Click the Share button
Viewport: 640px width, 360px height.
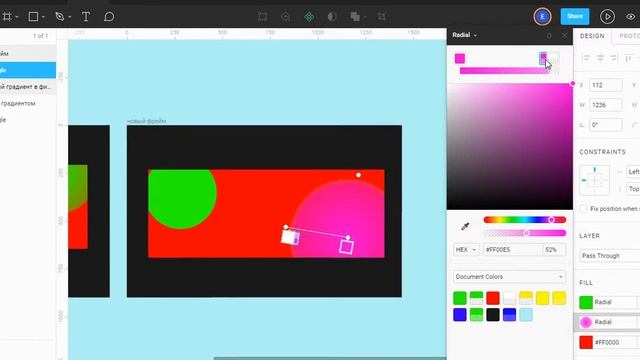(575, 16)
